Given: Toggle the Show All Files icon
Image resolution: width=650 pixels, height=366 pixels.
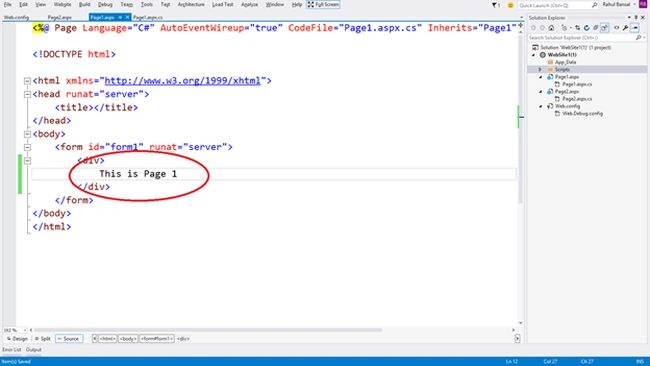Looking at the screenshot, I should (605, 28).
